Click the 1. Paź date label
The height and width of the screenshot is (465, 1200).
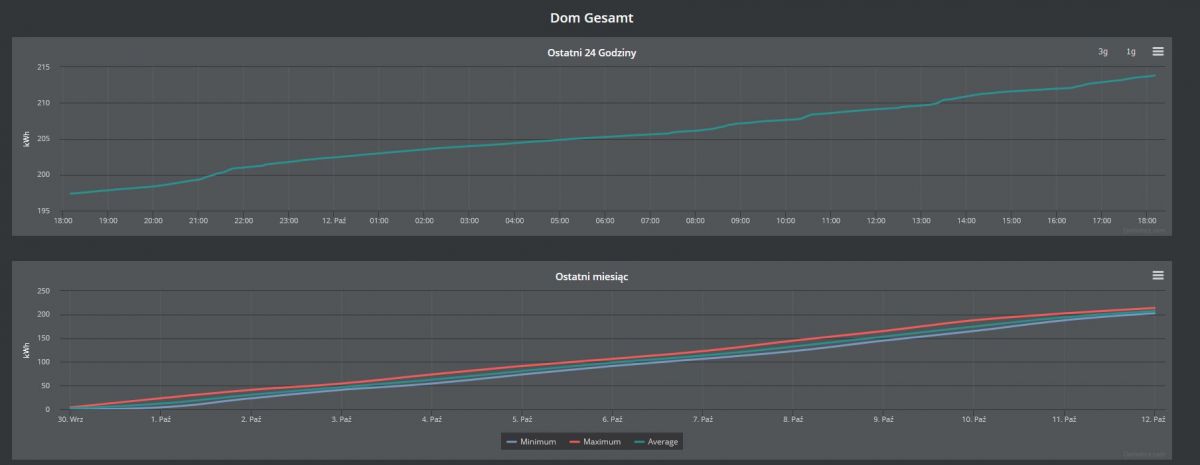coord(160,419)
